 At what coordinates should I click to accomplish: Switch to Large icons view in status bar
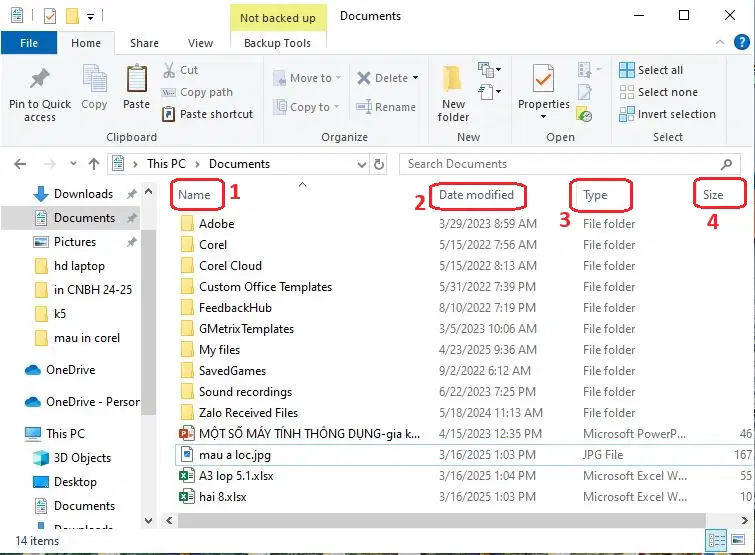738,540
